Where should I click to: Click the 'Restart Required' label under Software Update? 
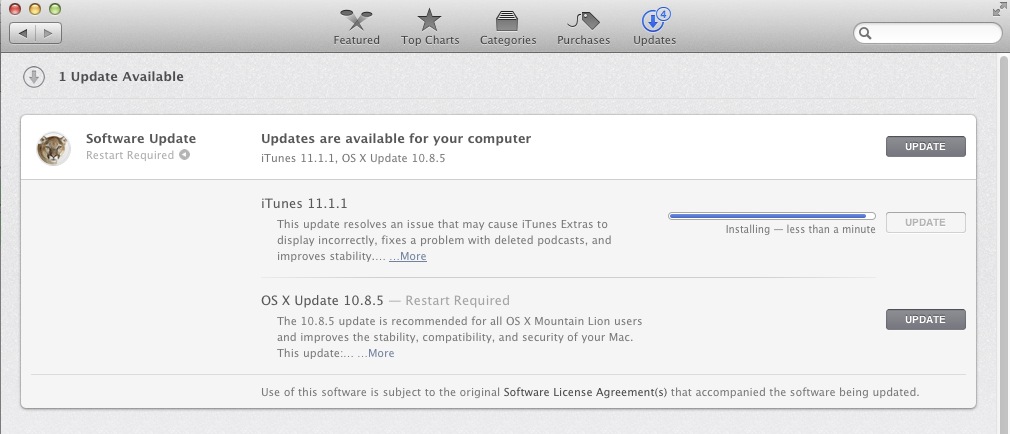coord(130,155)
